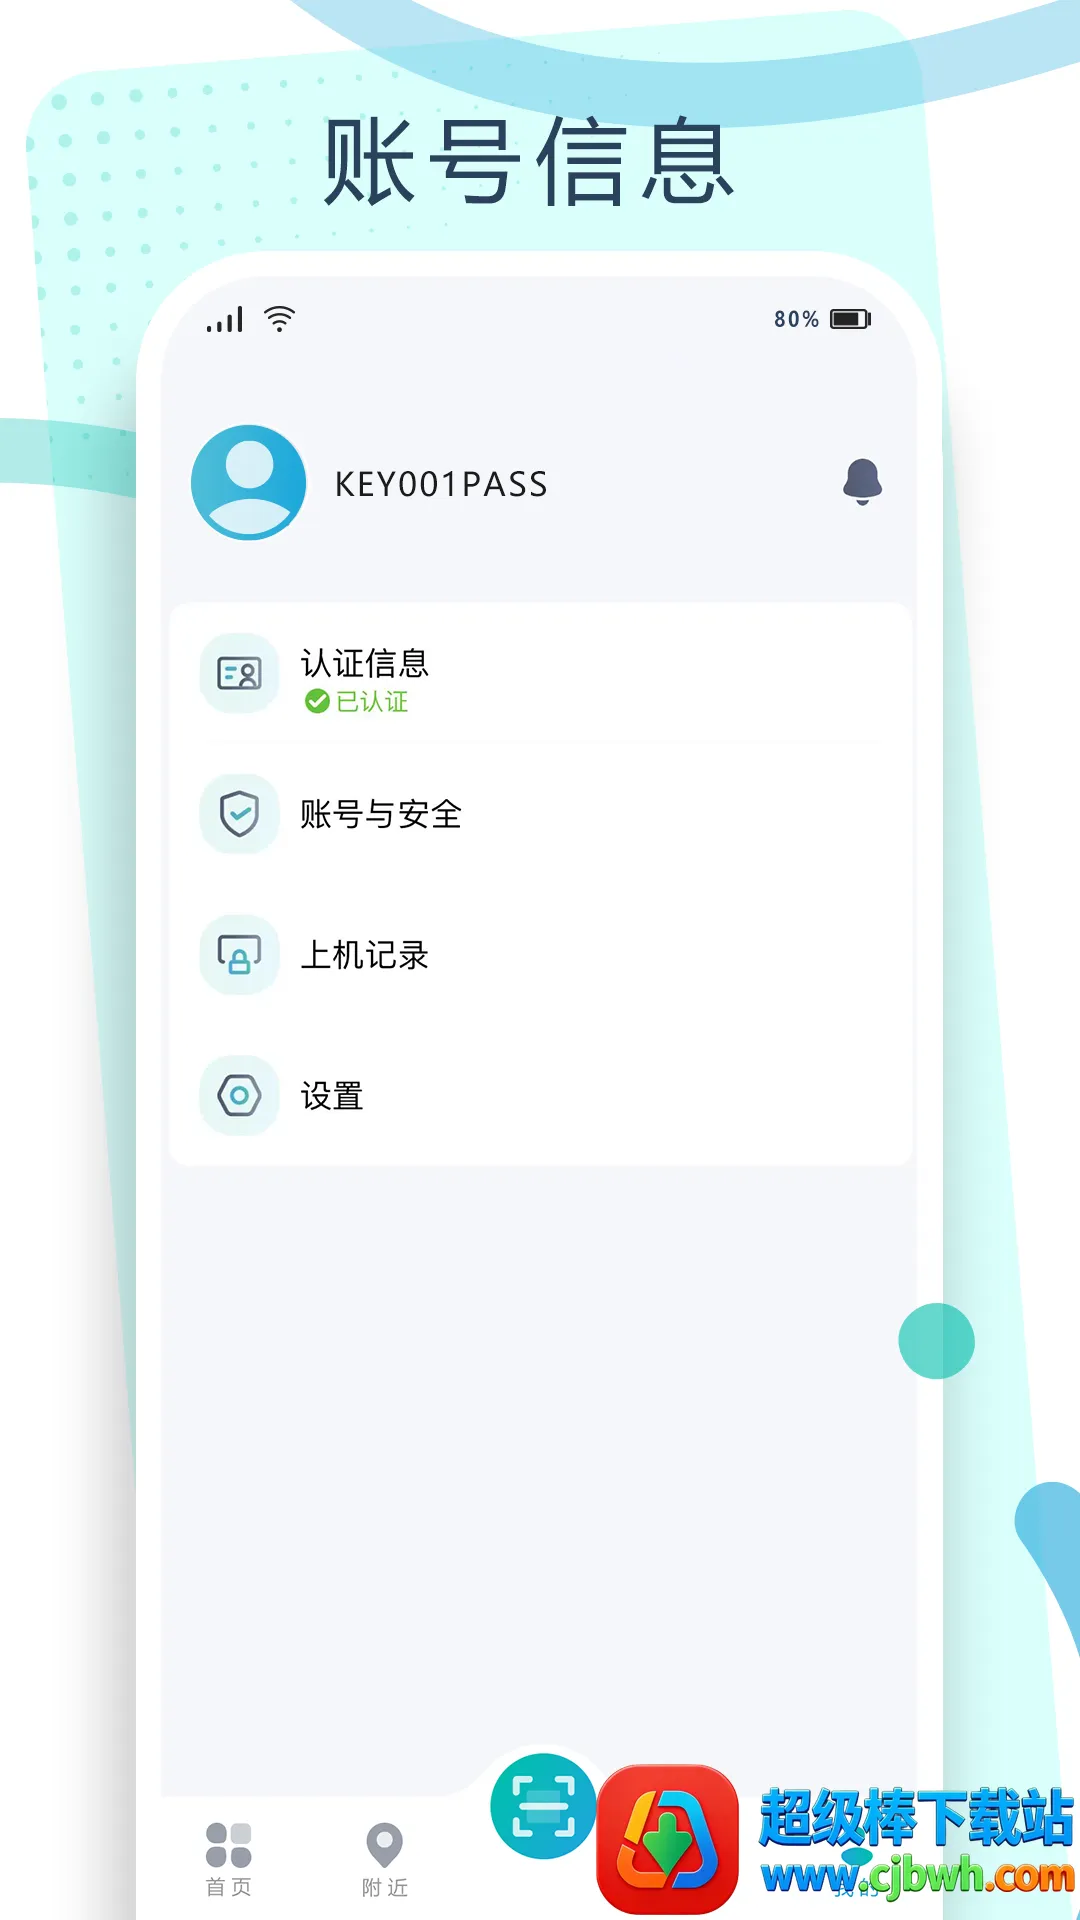Tap the locked screen icon for 上机记录
1080x1920 pixels.
click(239, 955)
